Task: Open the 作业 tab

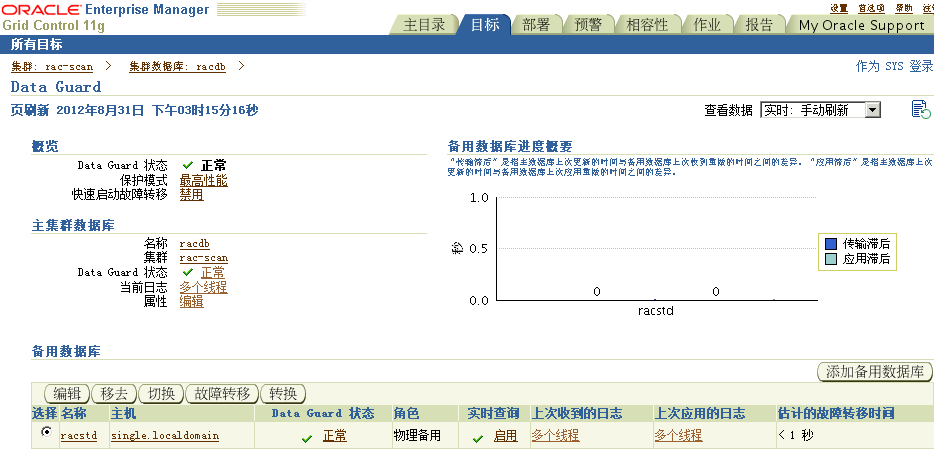Action: (707, 25)
